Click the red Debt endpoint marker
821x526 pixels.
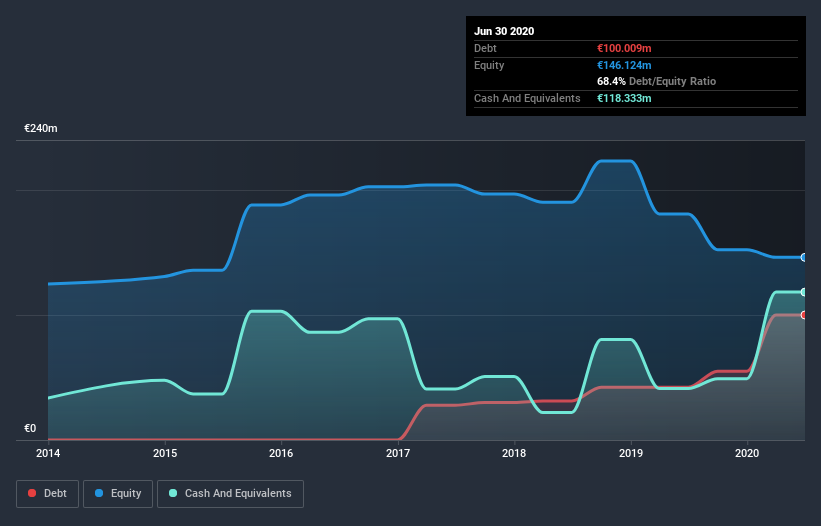pyautogui.click(x=804, y=315)
